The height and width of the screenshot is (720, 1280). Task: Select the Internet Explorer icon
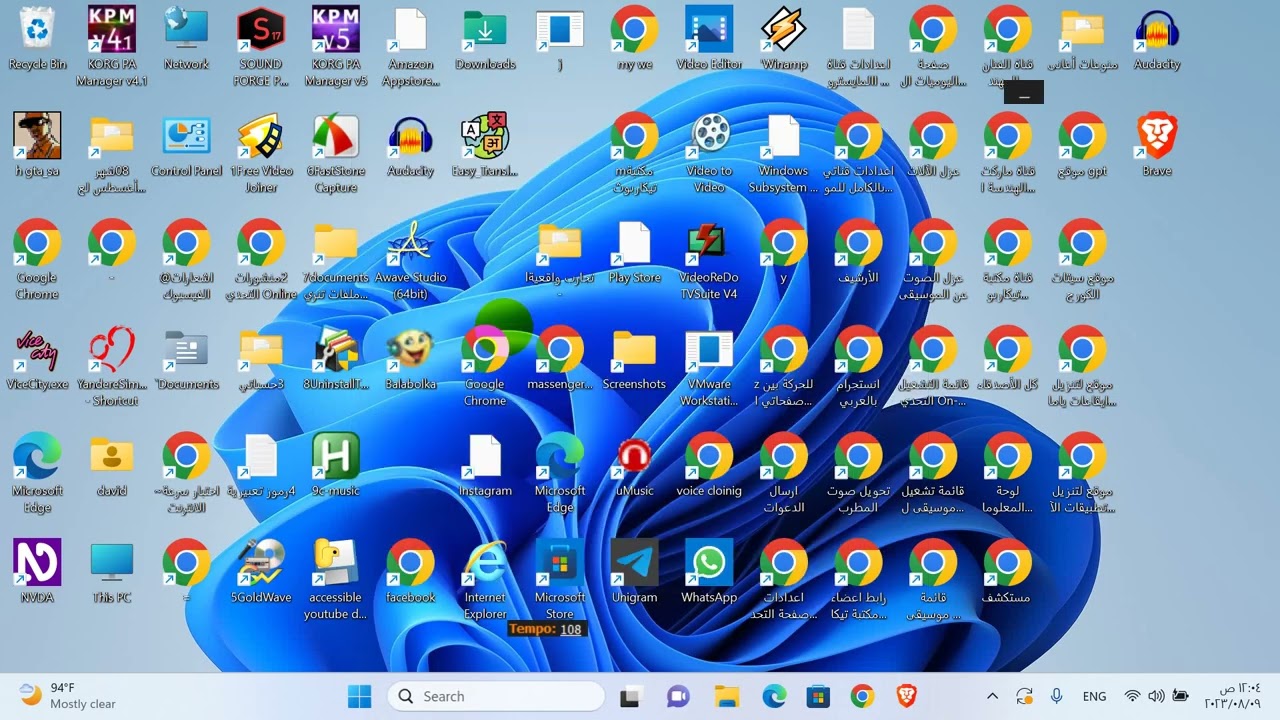pyautogui.click(x=485, y=581)
